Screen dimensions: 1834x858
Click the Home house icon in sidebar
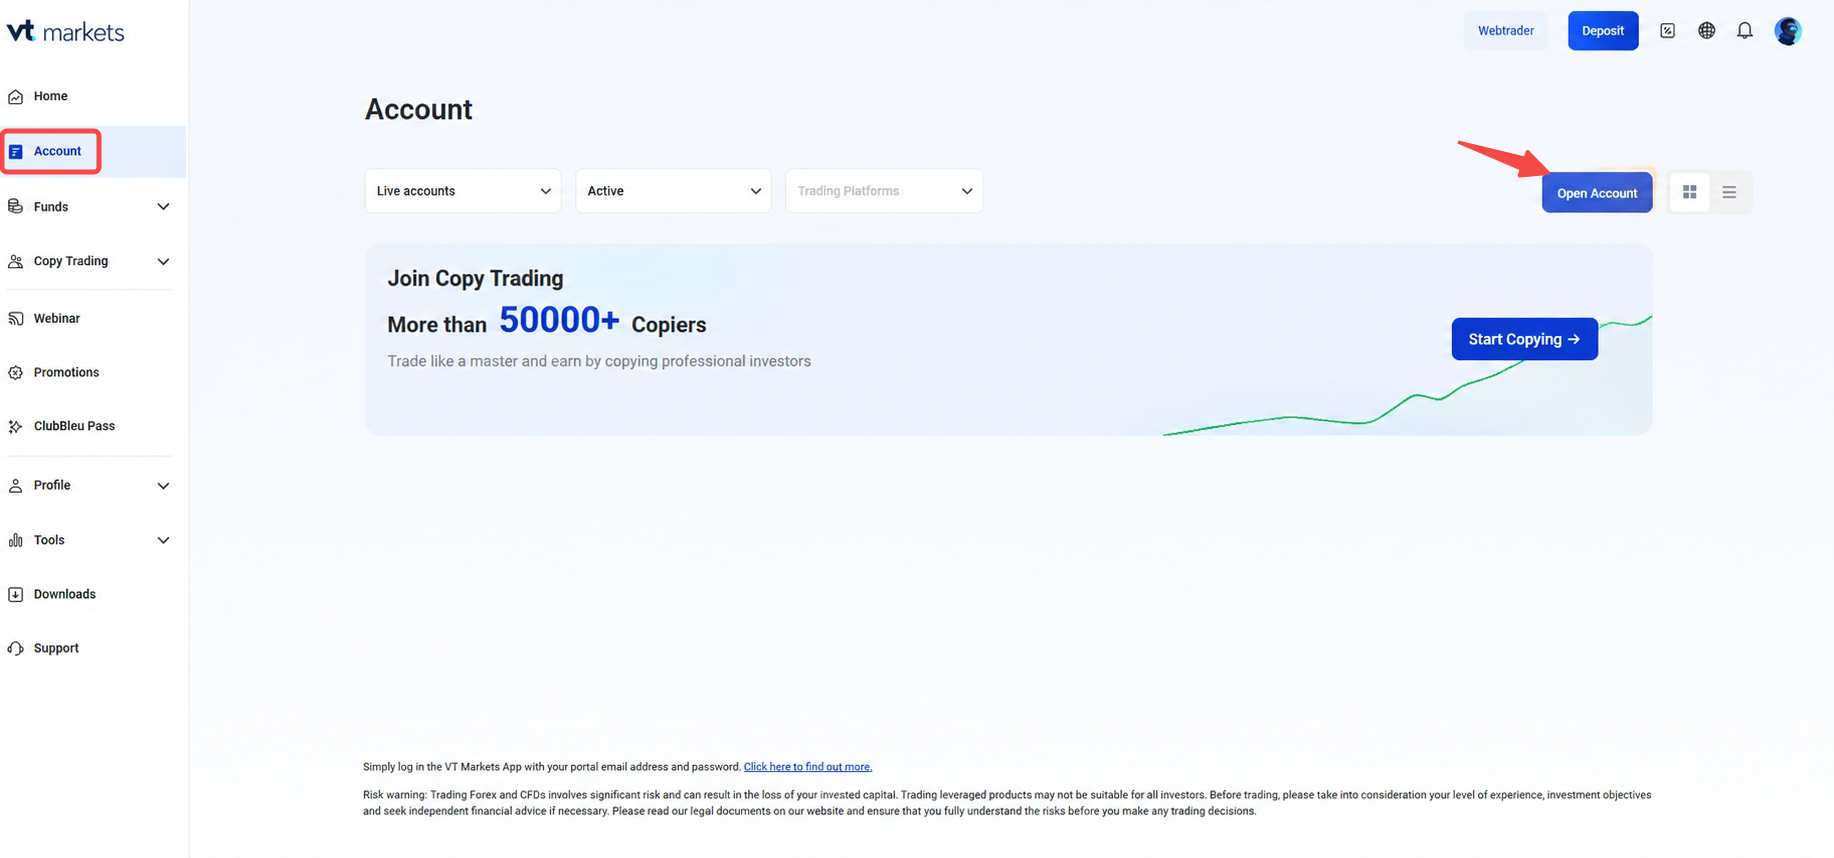(x=16, y=97)
